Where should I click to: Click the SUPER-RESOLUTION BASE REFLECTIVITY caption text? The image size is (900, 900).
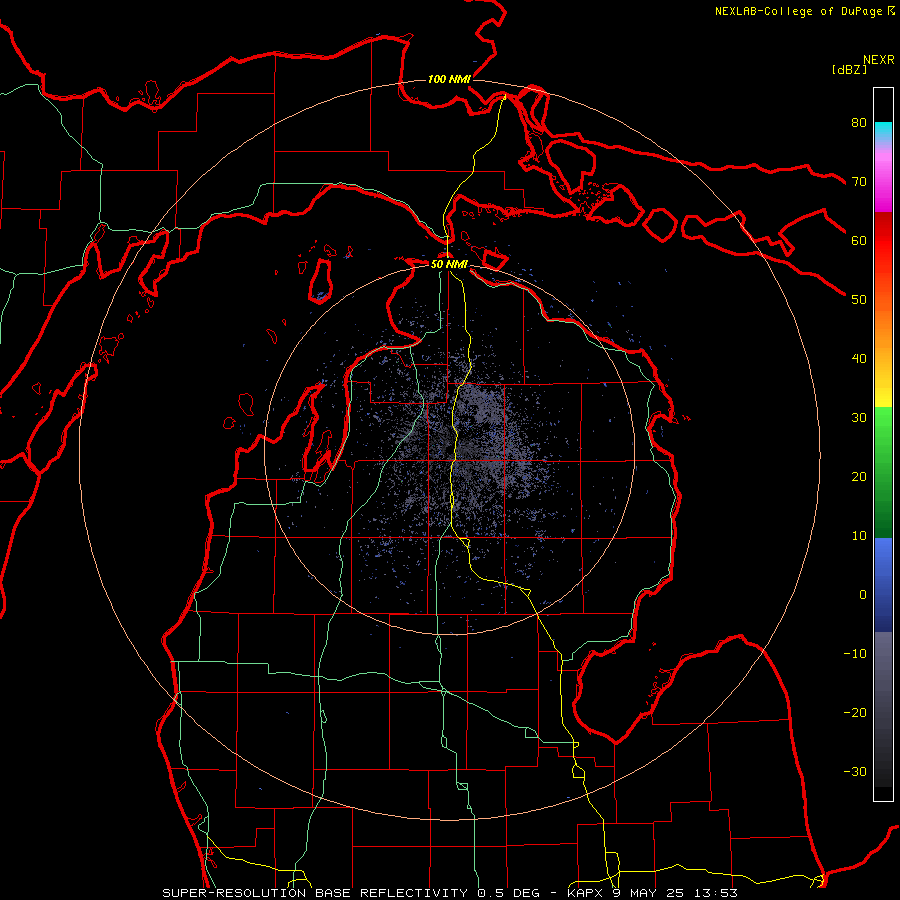pyautogui.click(x=315, y=893)
